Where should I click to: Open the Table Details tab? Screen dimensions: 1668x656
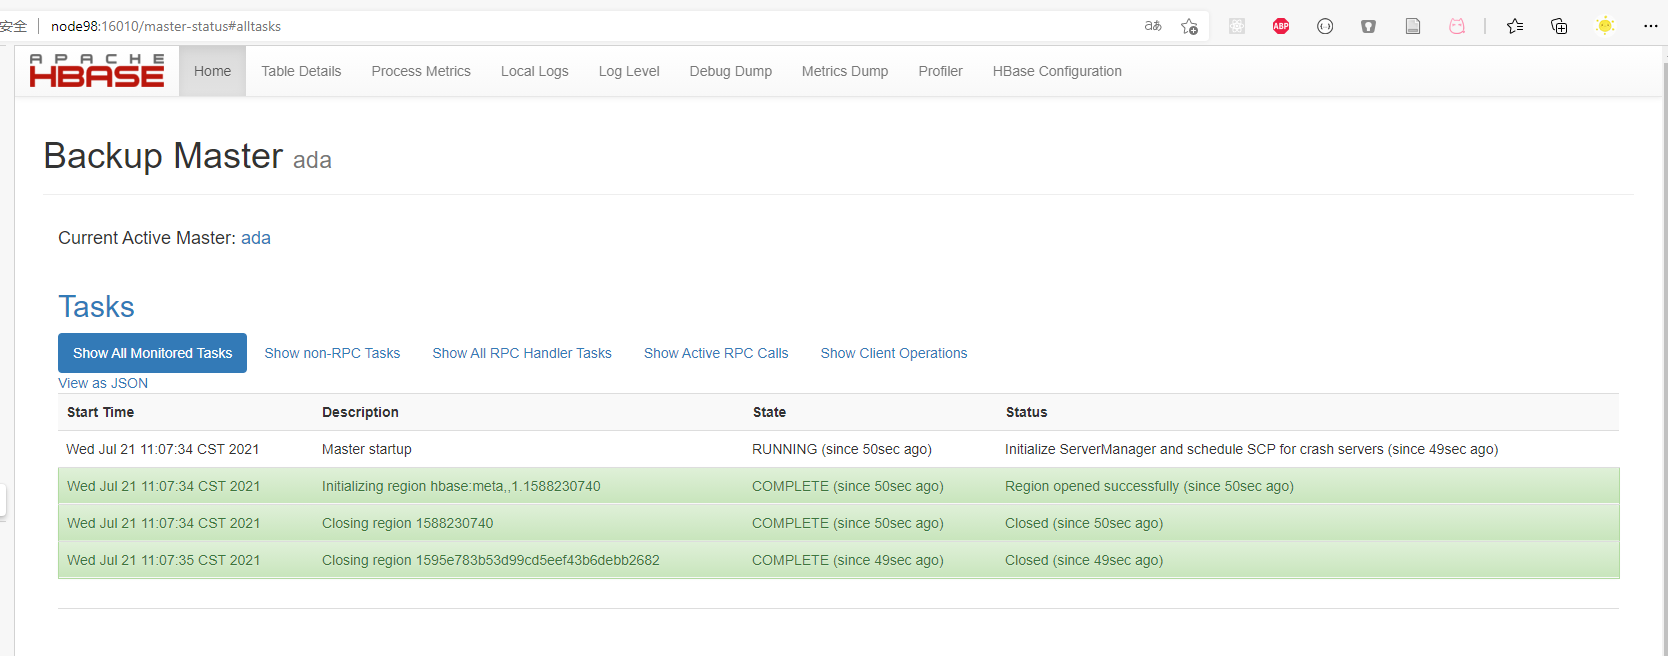pos(301,71)
